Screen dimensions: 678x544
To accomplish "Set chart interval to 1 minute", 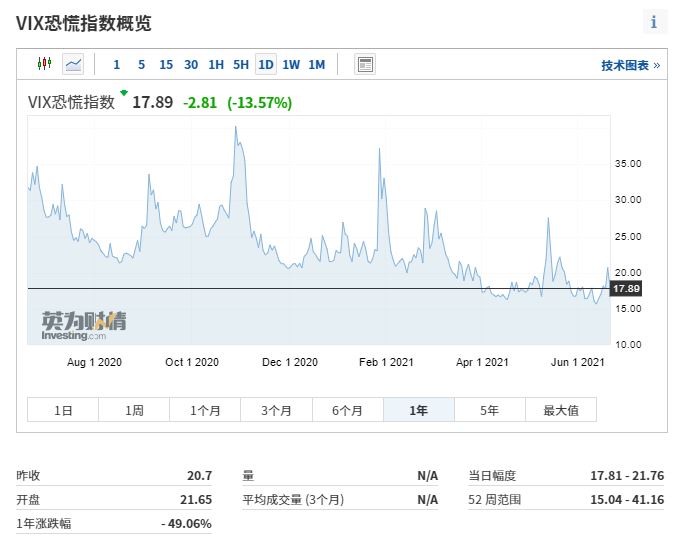I will 116,65.
